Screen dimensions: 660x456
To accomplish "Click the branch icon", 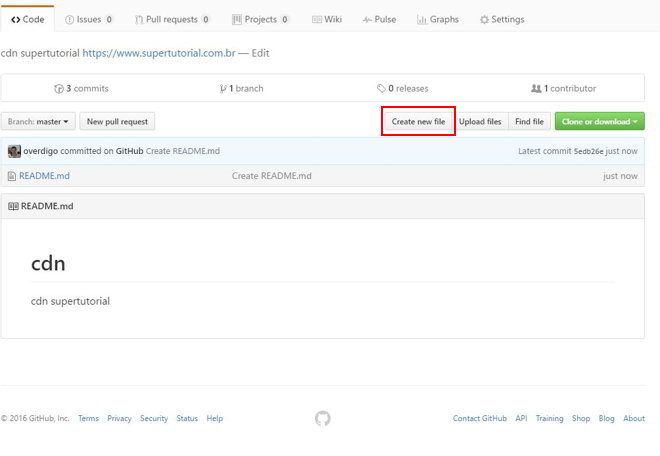I will 223,88.
